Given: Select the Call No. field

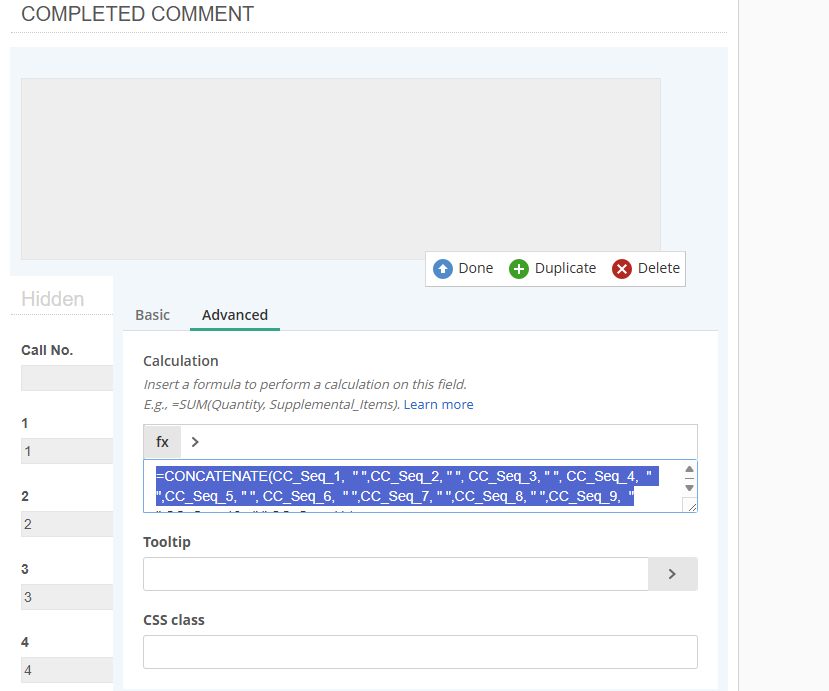Looking at the screenshot, I should click(67, 378).
